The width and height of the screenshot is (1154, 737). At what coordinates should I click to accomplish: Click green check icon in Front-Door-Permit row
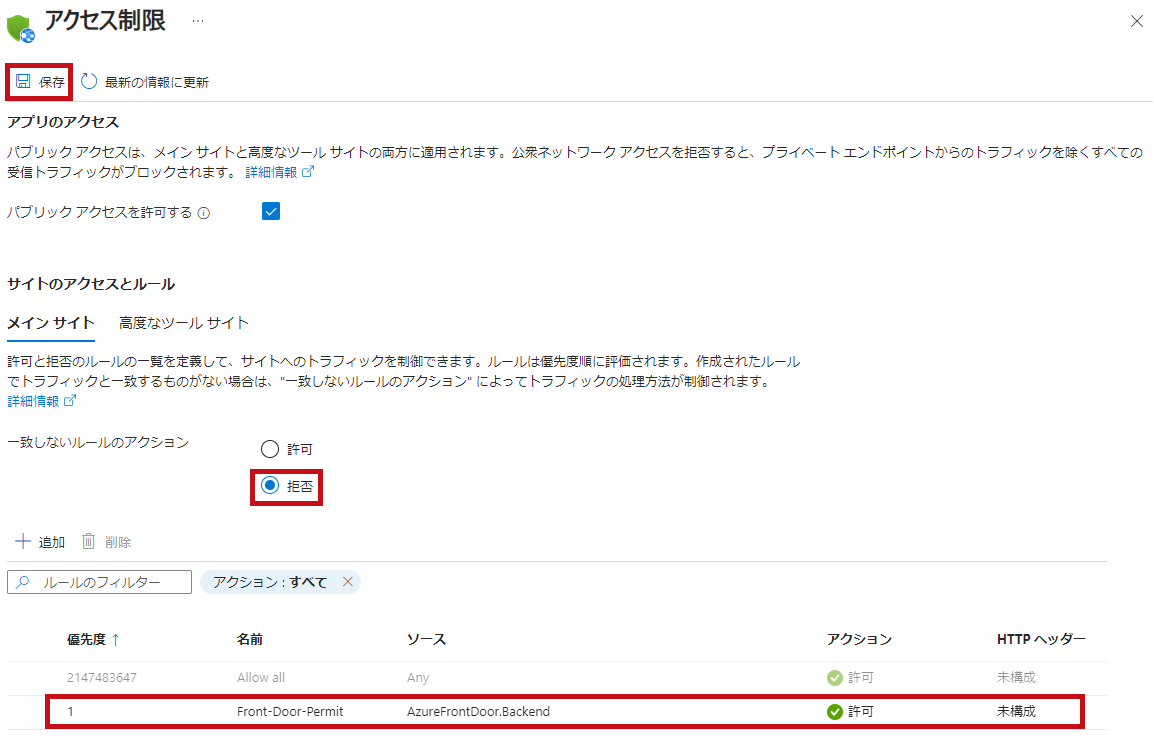(835, 711)
